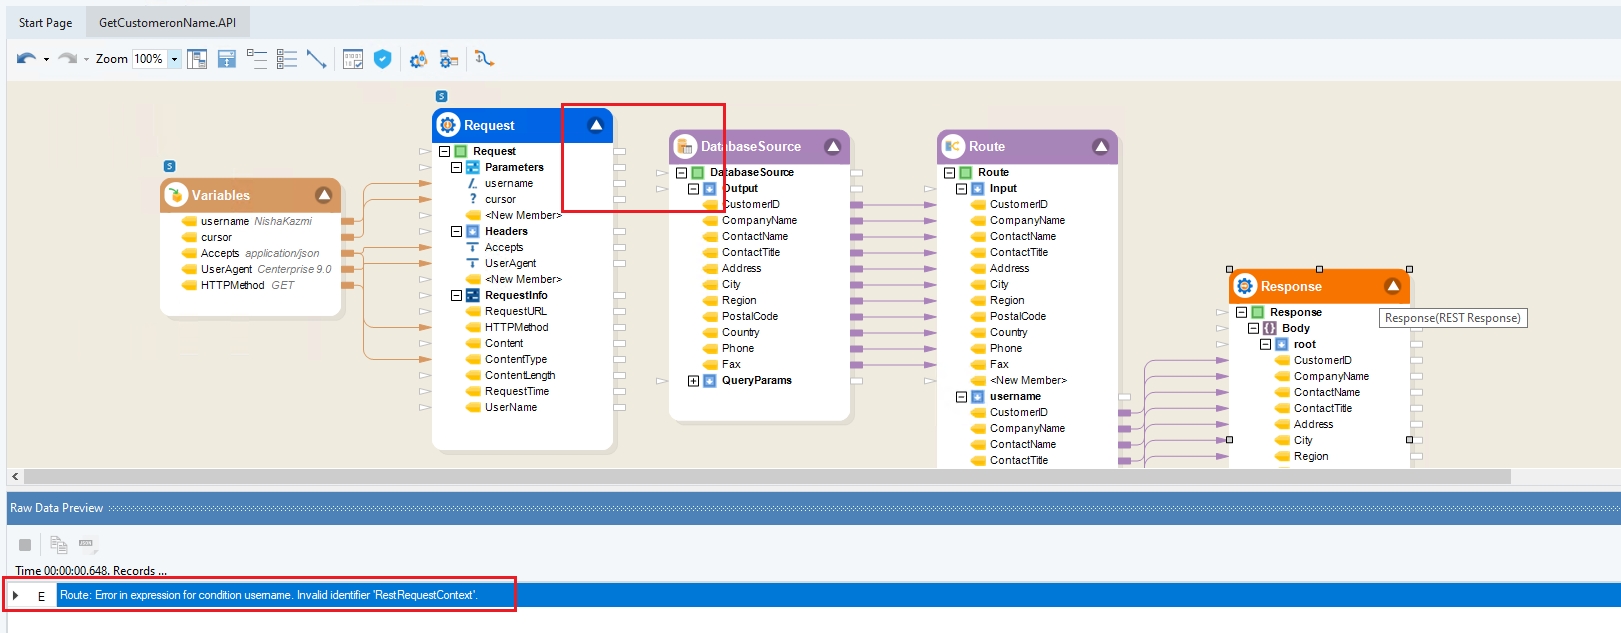
Task: Select the GetCustomeronName.API tab
Action: [167, 22]
